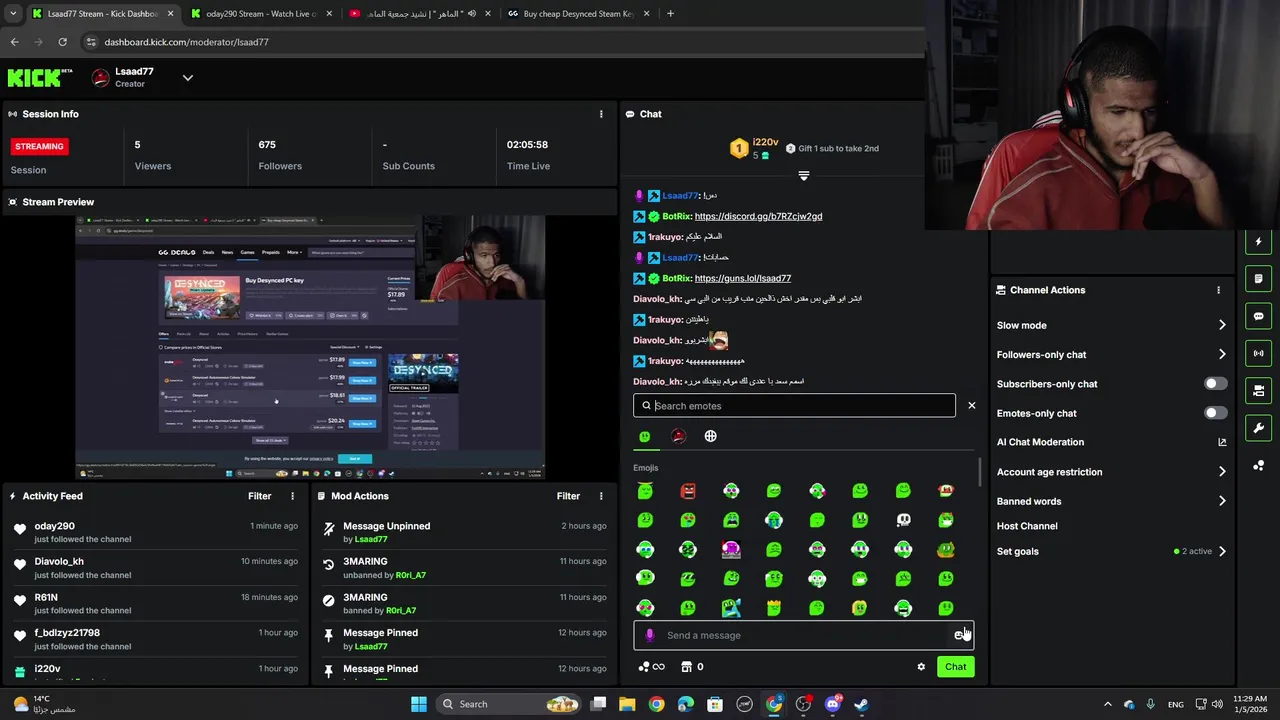Open Session Info three-dot menu
Screen dimensions: 1280x720
pos(601,114)
